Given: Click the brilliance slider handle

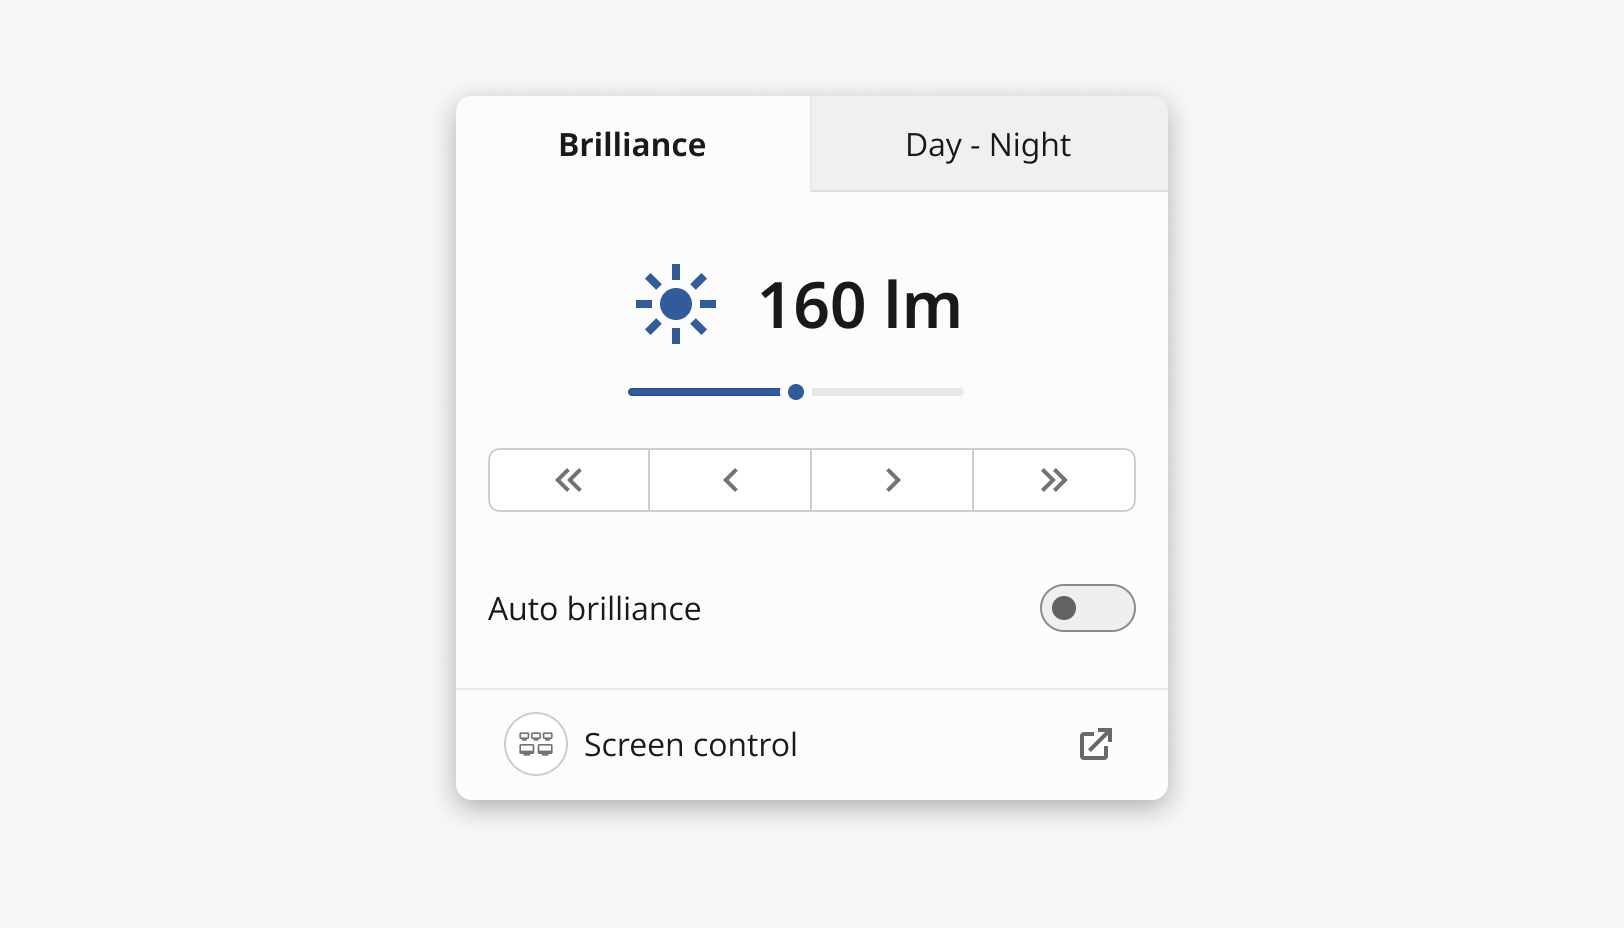Looking at the screenshot, I should (x=796, y=392).
